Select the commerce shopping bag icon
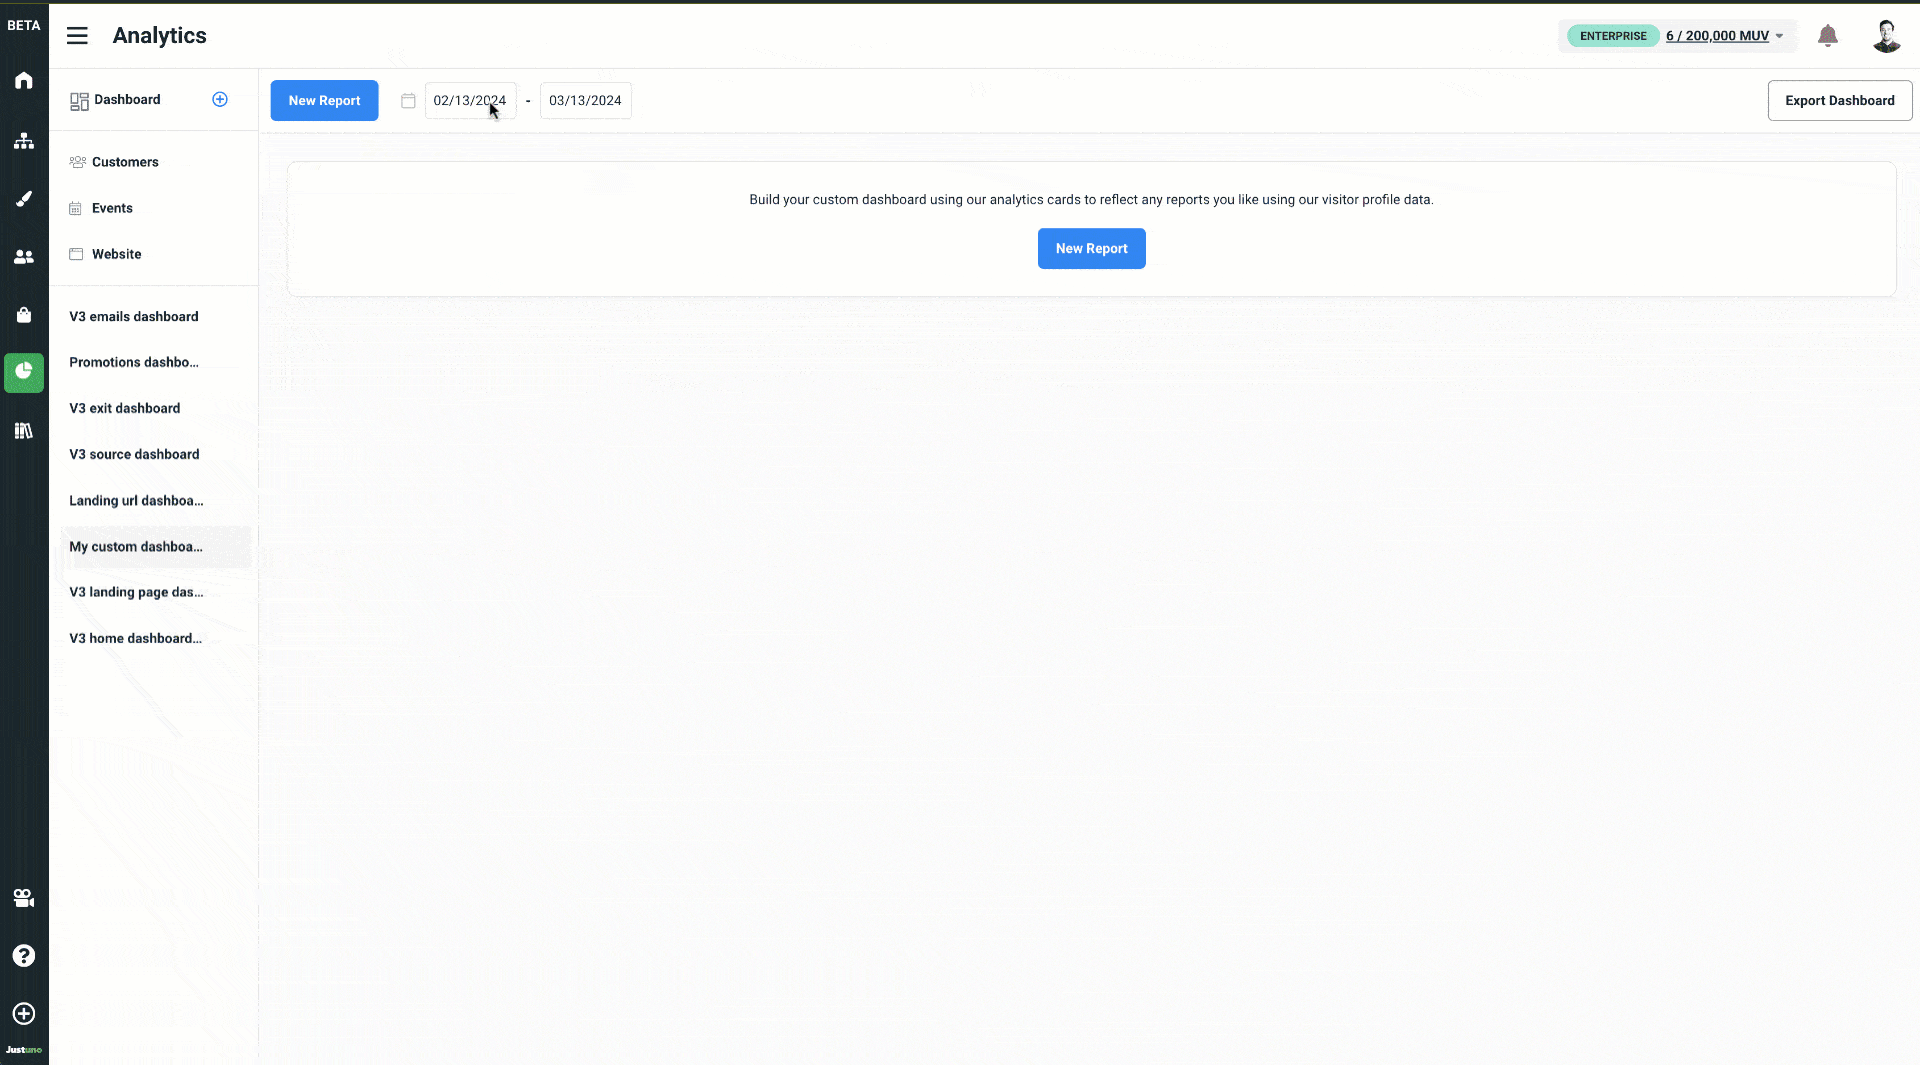The image size is (1920, 1065). [x=23, y=315]
